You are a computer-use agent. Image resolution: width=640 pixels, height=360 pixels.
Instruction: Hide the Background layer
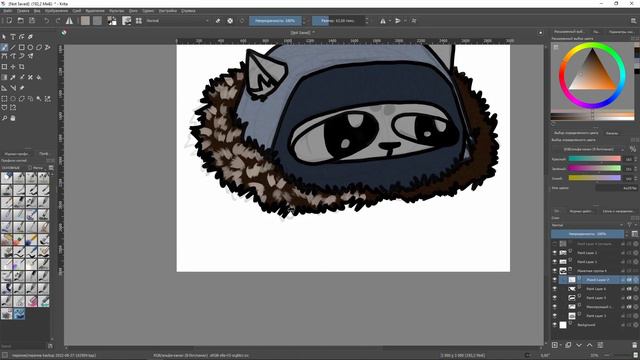click(554, 325)
